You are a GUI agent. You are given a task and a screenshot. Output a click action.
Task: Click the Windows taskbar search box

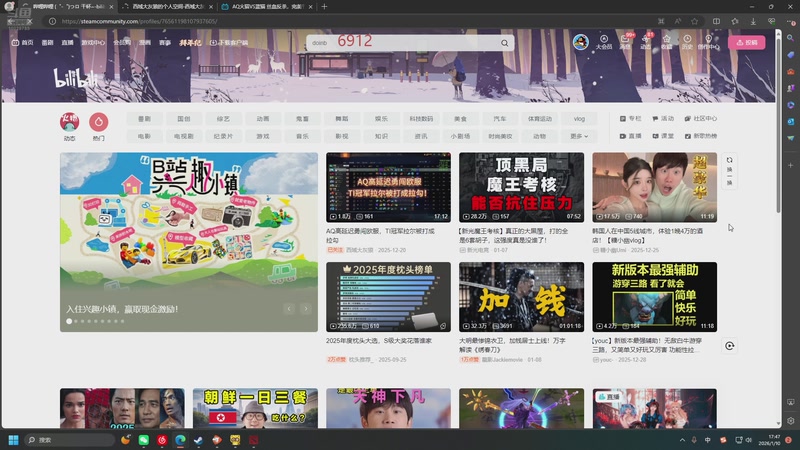(70, 440)
